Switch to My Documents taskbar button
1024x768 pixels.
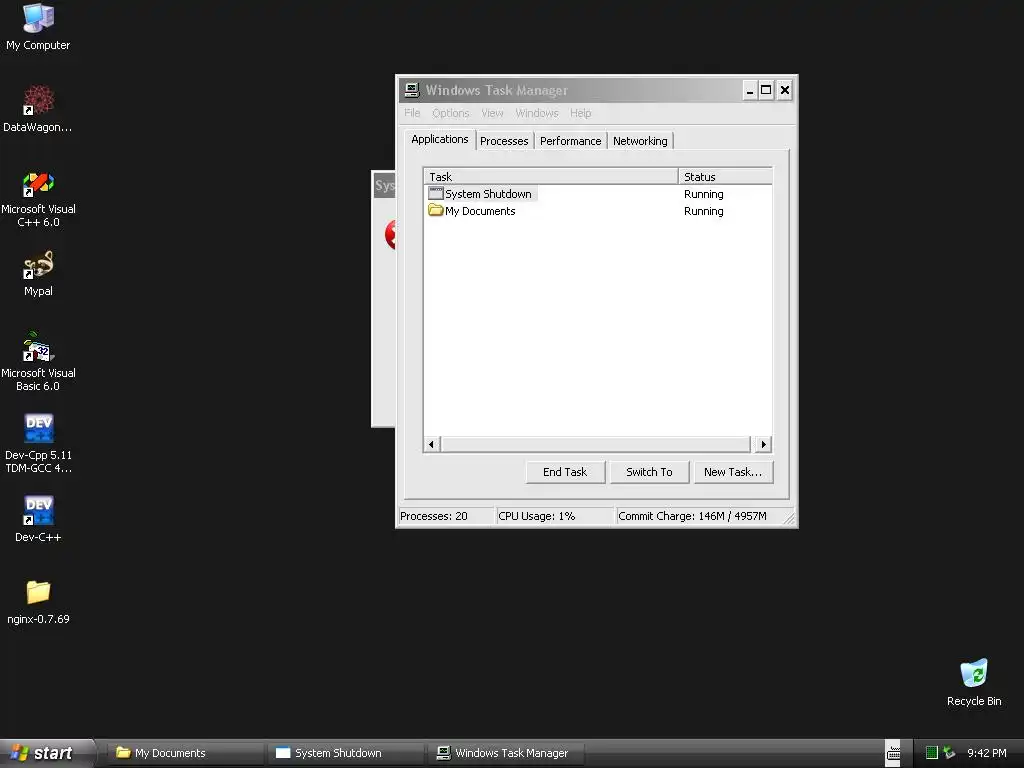click(x=185, y=753)
